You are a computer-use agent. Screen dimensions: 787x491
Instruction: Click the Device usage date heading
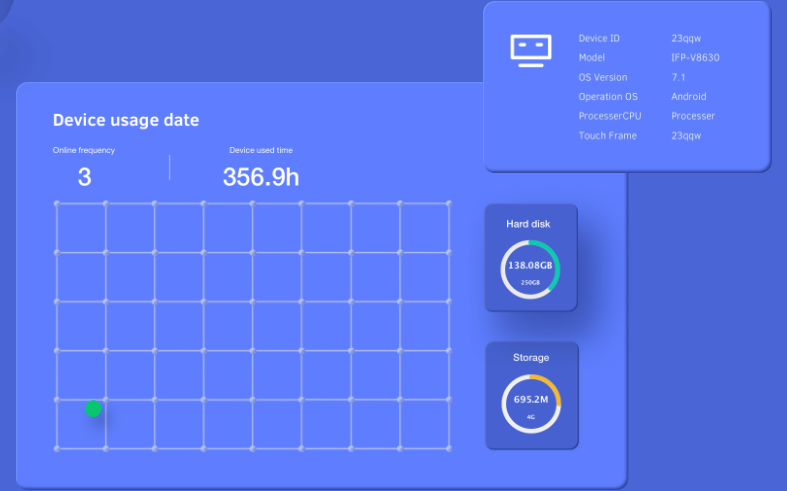126,120
